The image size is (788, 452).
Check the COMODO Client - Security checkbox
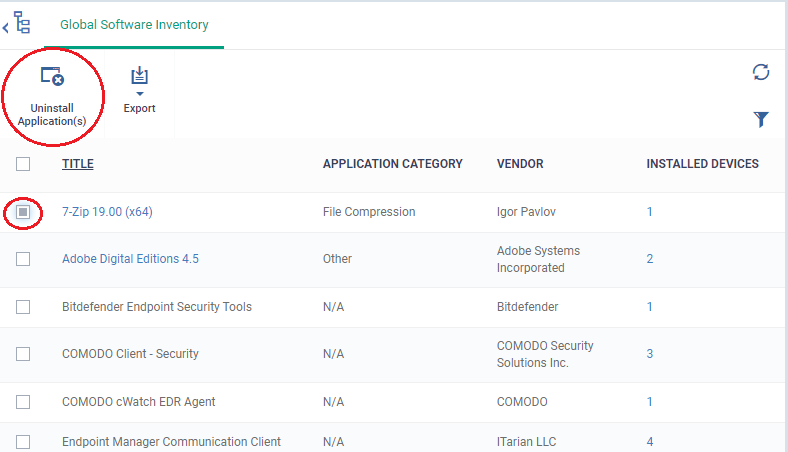[x=23, y=354]
